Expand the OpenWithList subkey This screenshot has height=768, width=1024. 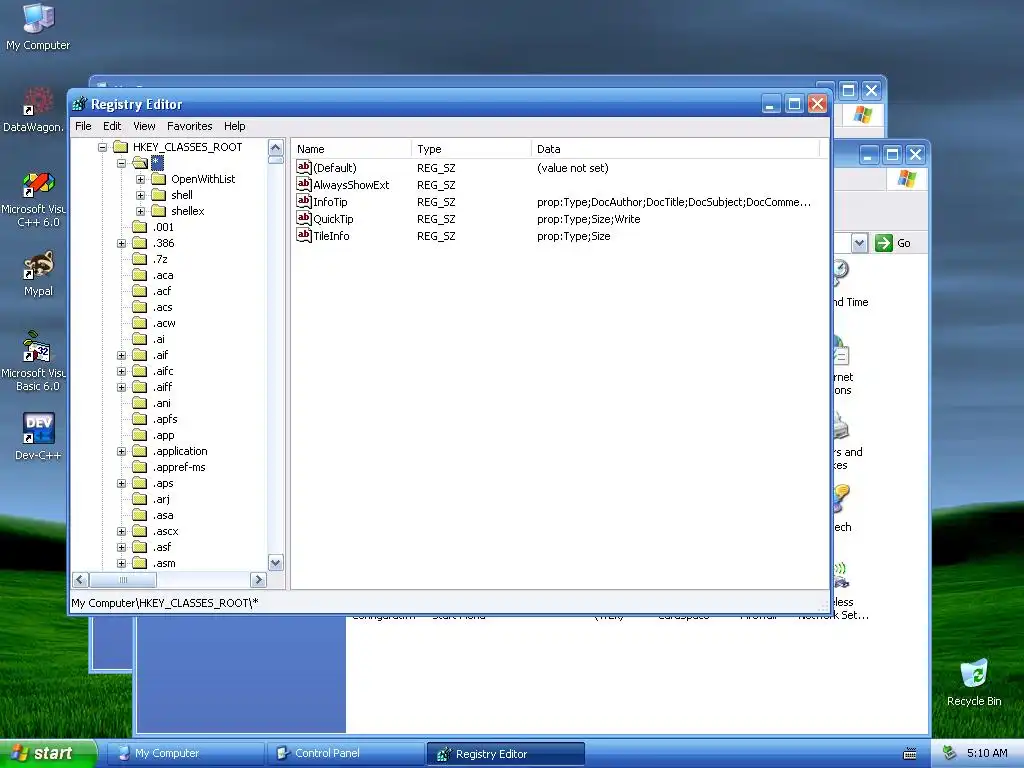(140, 179)
